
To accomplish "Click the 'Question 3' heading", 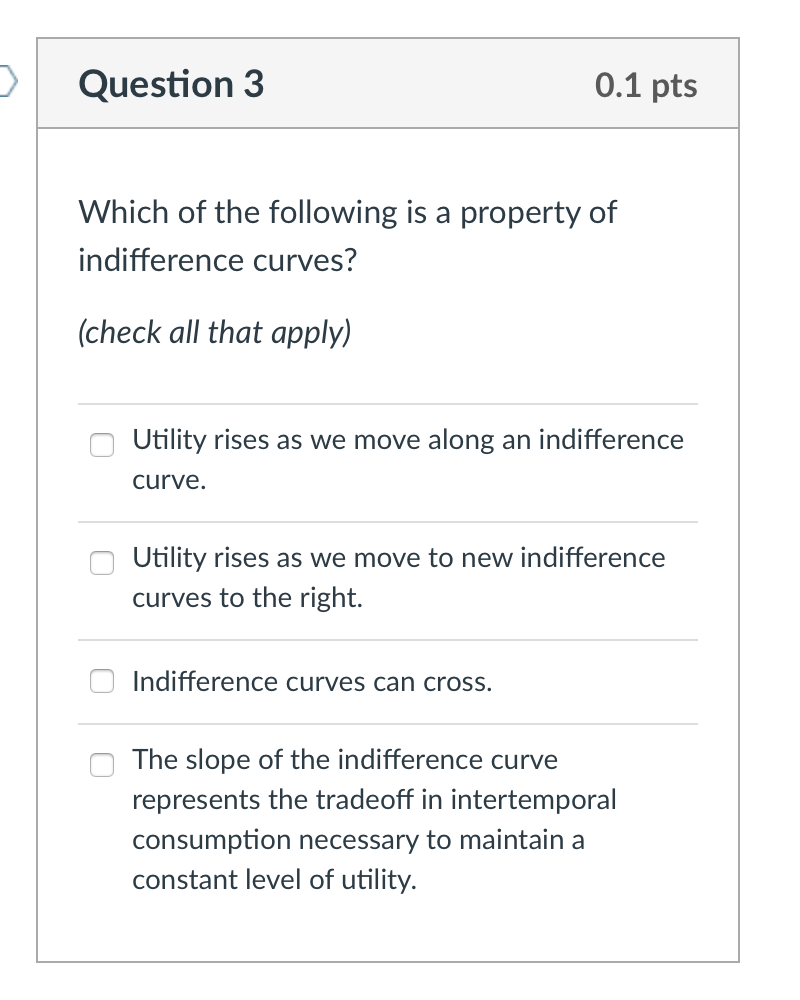I will [170, 85].
